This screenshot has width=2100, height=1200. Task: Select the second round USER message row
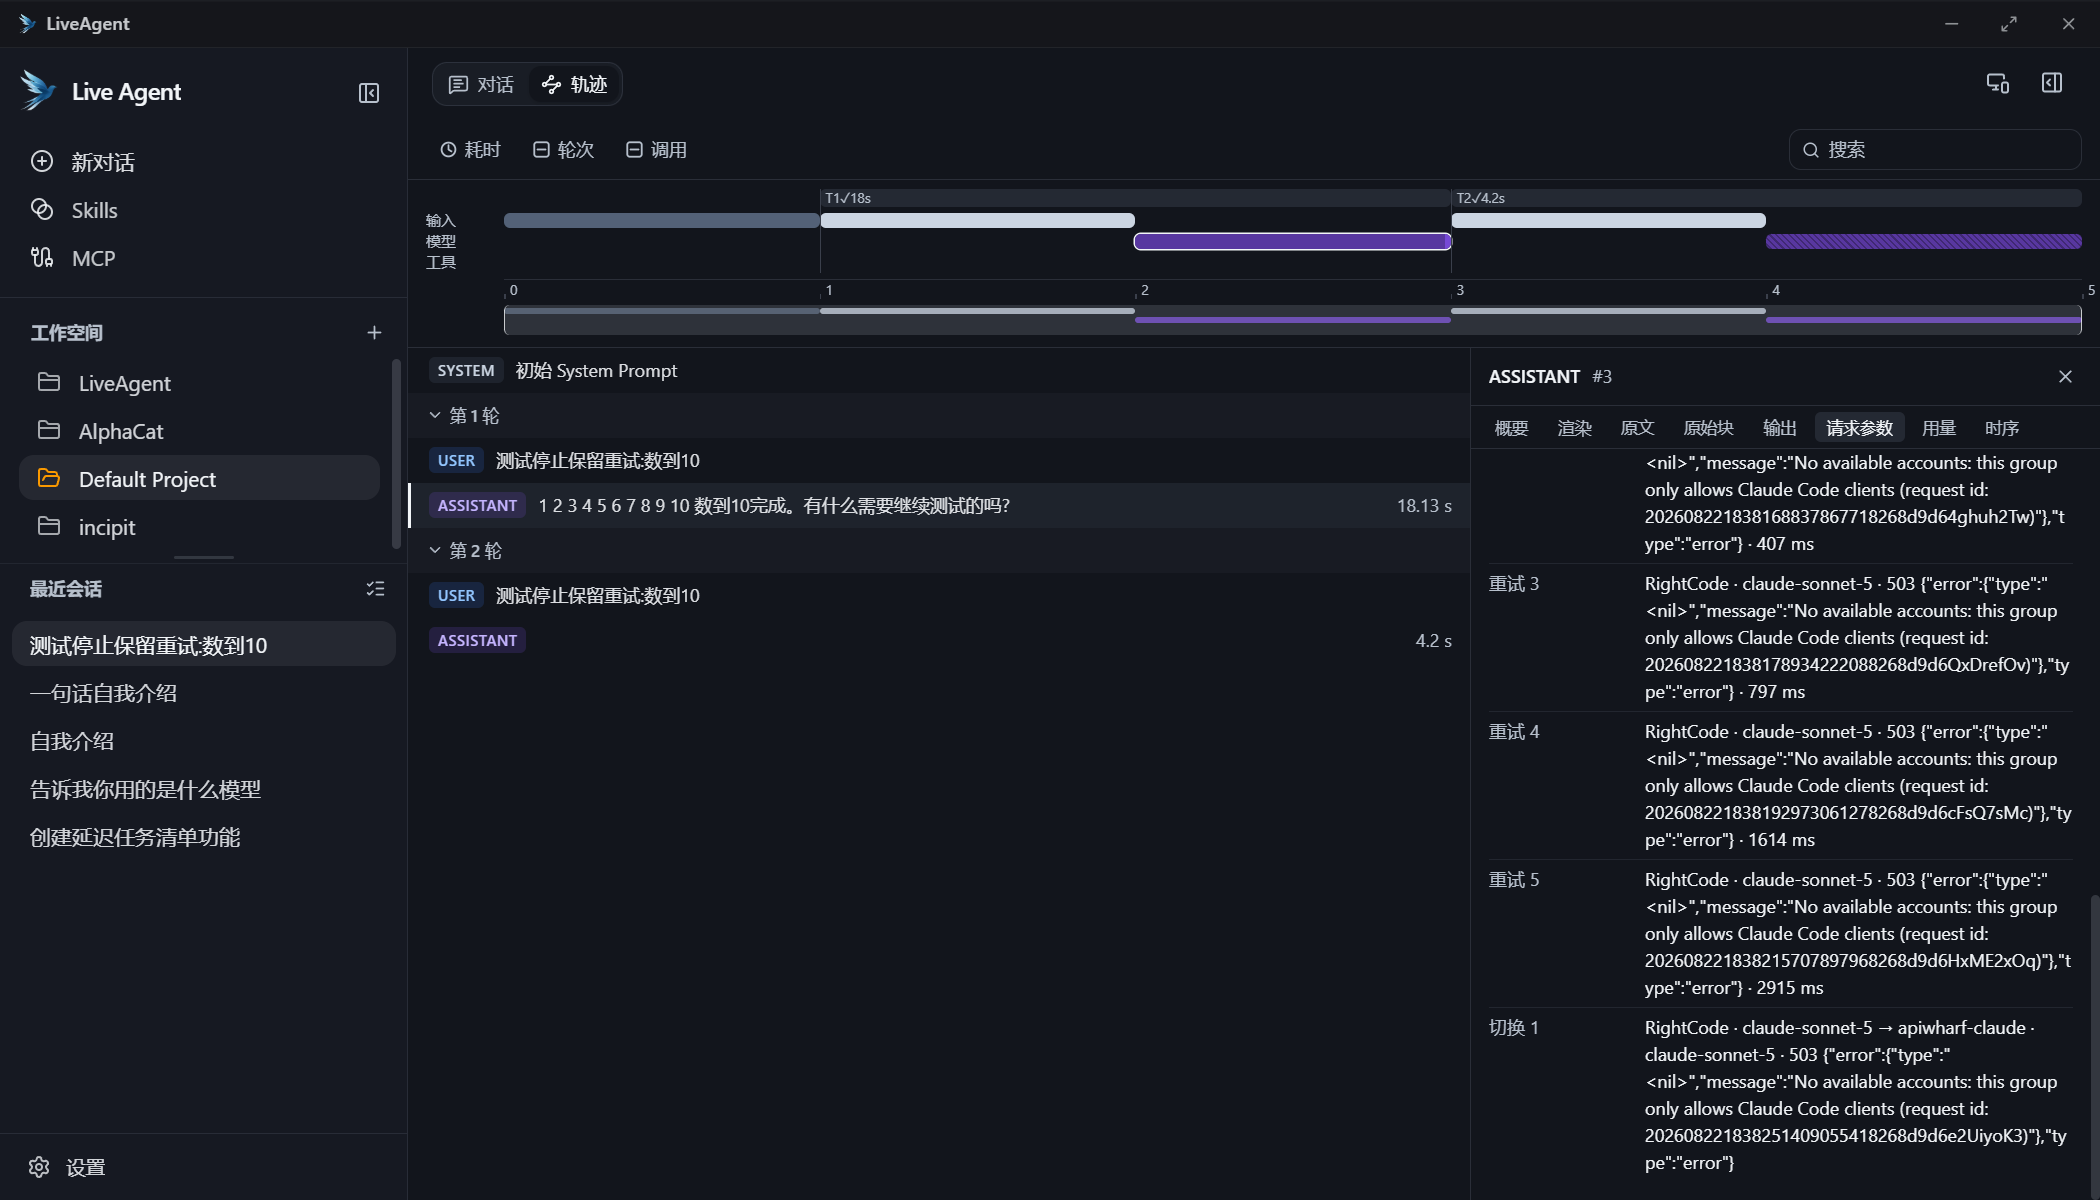[x=940, y=595]
